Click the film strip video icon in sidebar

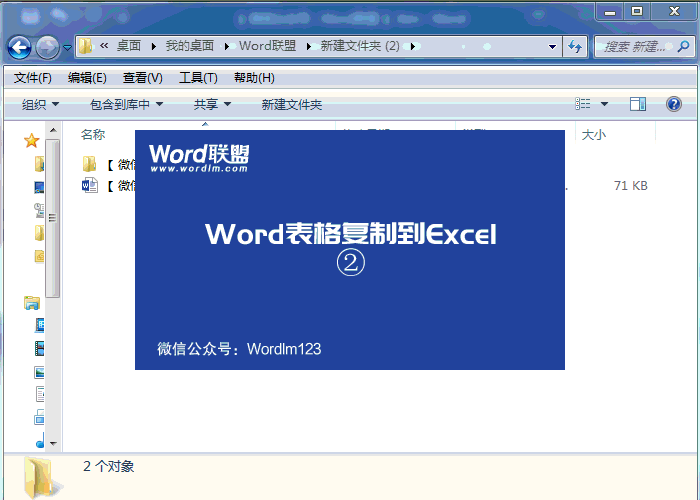[39, 348]
